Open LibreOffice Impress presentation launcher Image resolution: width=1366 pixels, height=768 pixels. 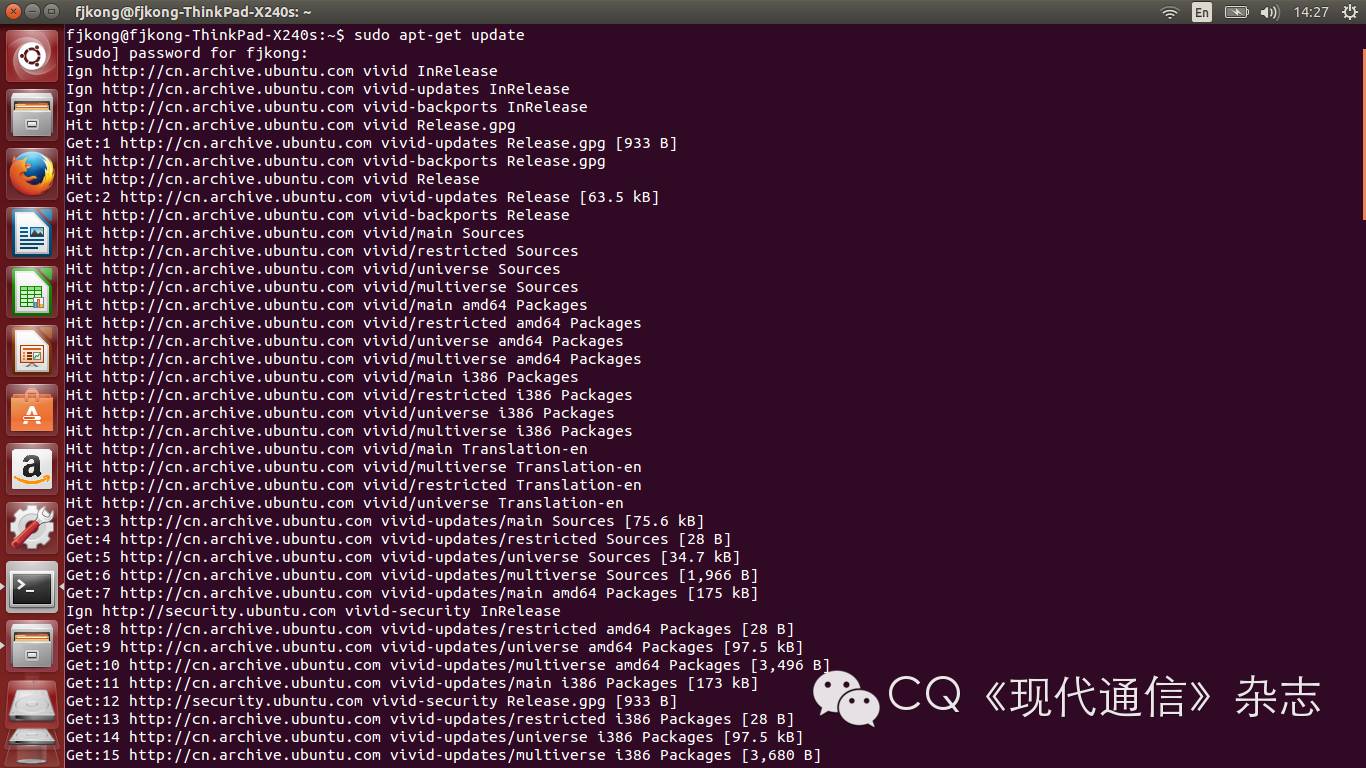click(x=32, y=351)
